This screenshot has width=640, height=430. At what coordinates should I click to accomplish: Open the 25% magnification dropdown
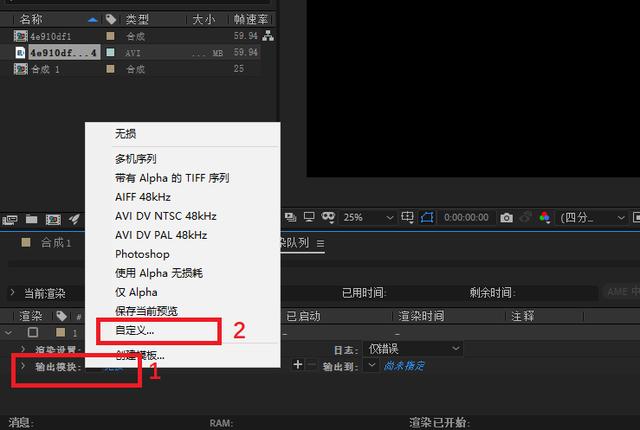click(368, 217)
